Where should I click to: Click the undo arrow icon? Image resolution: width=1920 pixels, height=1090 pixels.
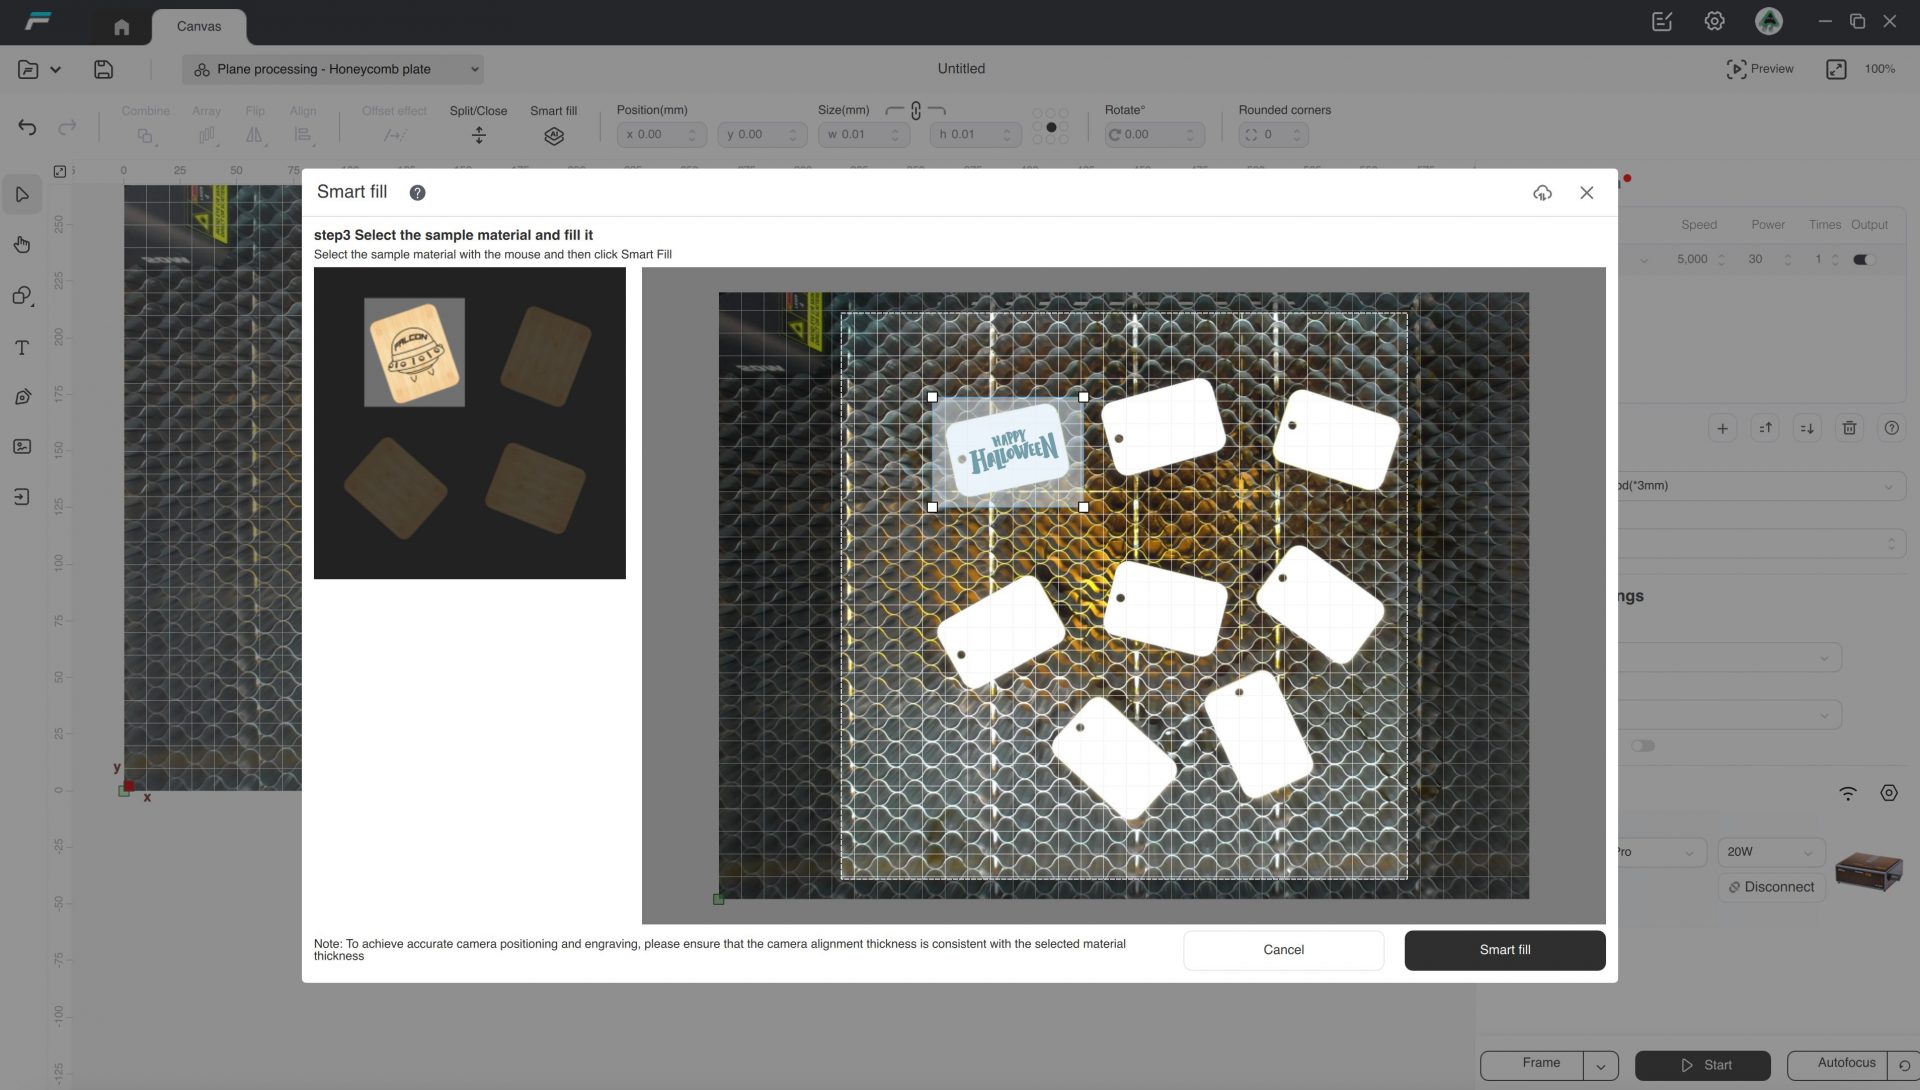tap(27, 127)
